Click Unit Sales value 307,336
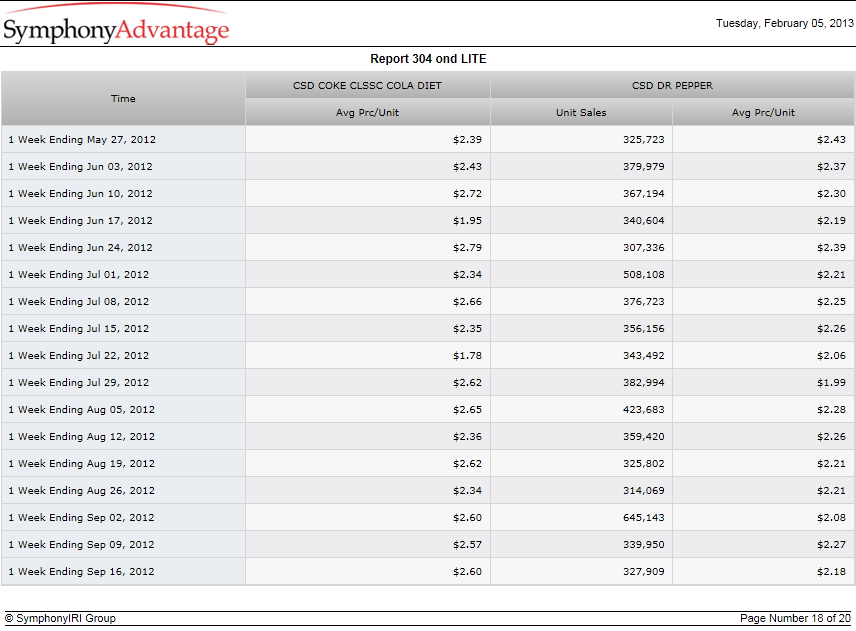The width and height of the screenshot is (856, 631). click(644, 248)
